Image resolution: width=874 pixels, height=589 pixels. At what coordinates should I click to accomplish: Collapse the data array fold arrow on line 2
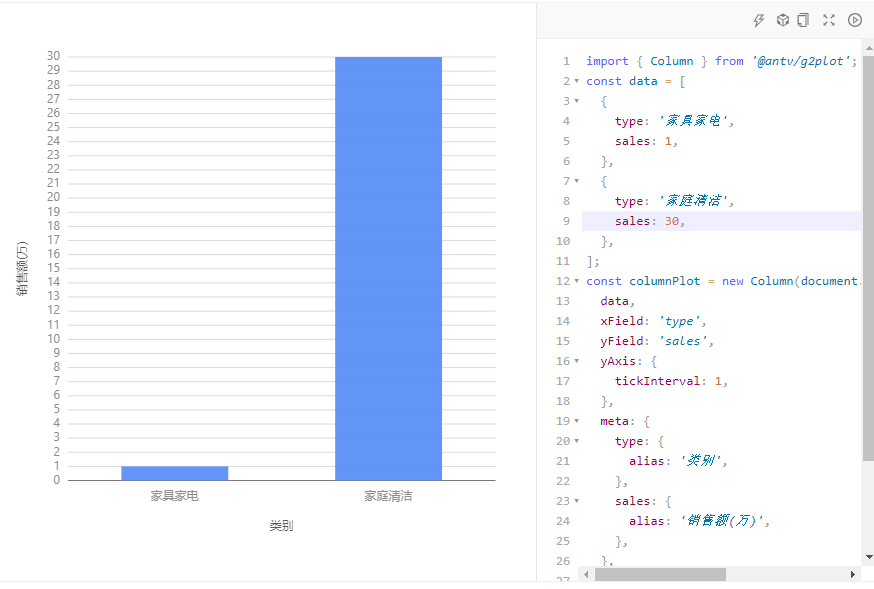pos(576,81)
